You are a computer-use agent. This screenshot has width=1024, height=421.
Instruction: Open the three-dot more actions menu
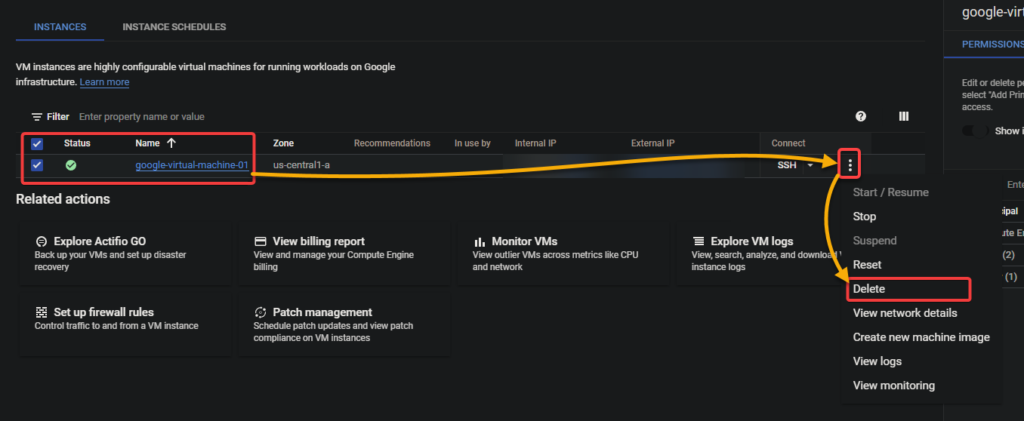[850, 165]
